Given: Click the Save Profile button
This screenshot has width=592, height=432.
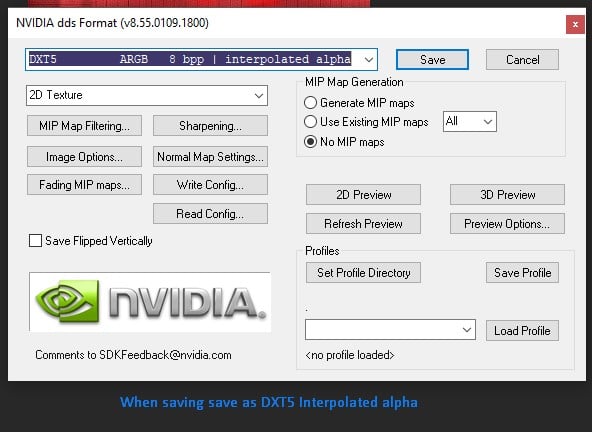Looking at the screenshot, I should (x=522, y=273).
